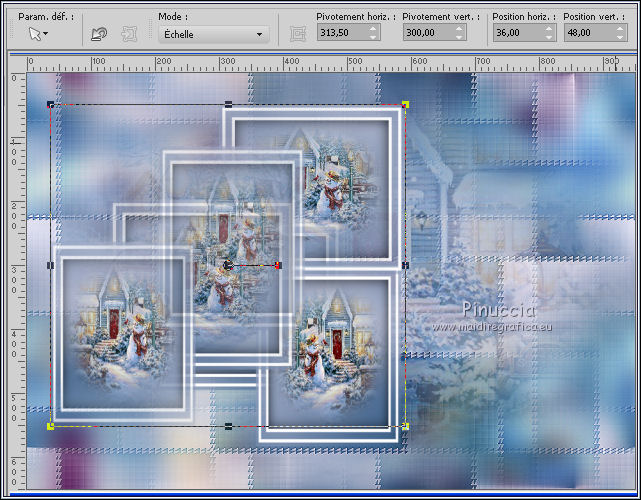Image resolution: width=641 pixels, height=500 pixels.
Task: Click the Pivotement vert. value field
Action: click(x=428, y=32)
